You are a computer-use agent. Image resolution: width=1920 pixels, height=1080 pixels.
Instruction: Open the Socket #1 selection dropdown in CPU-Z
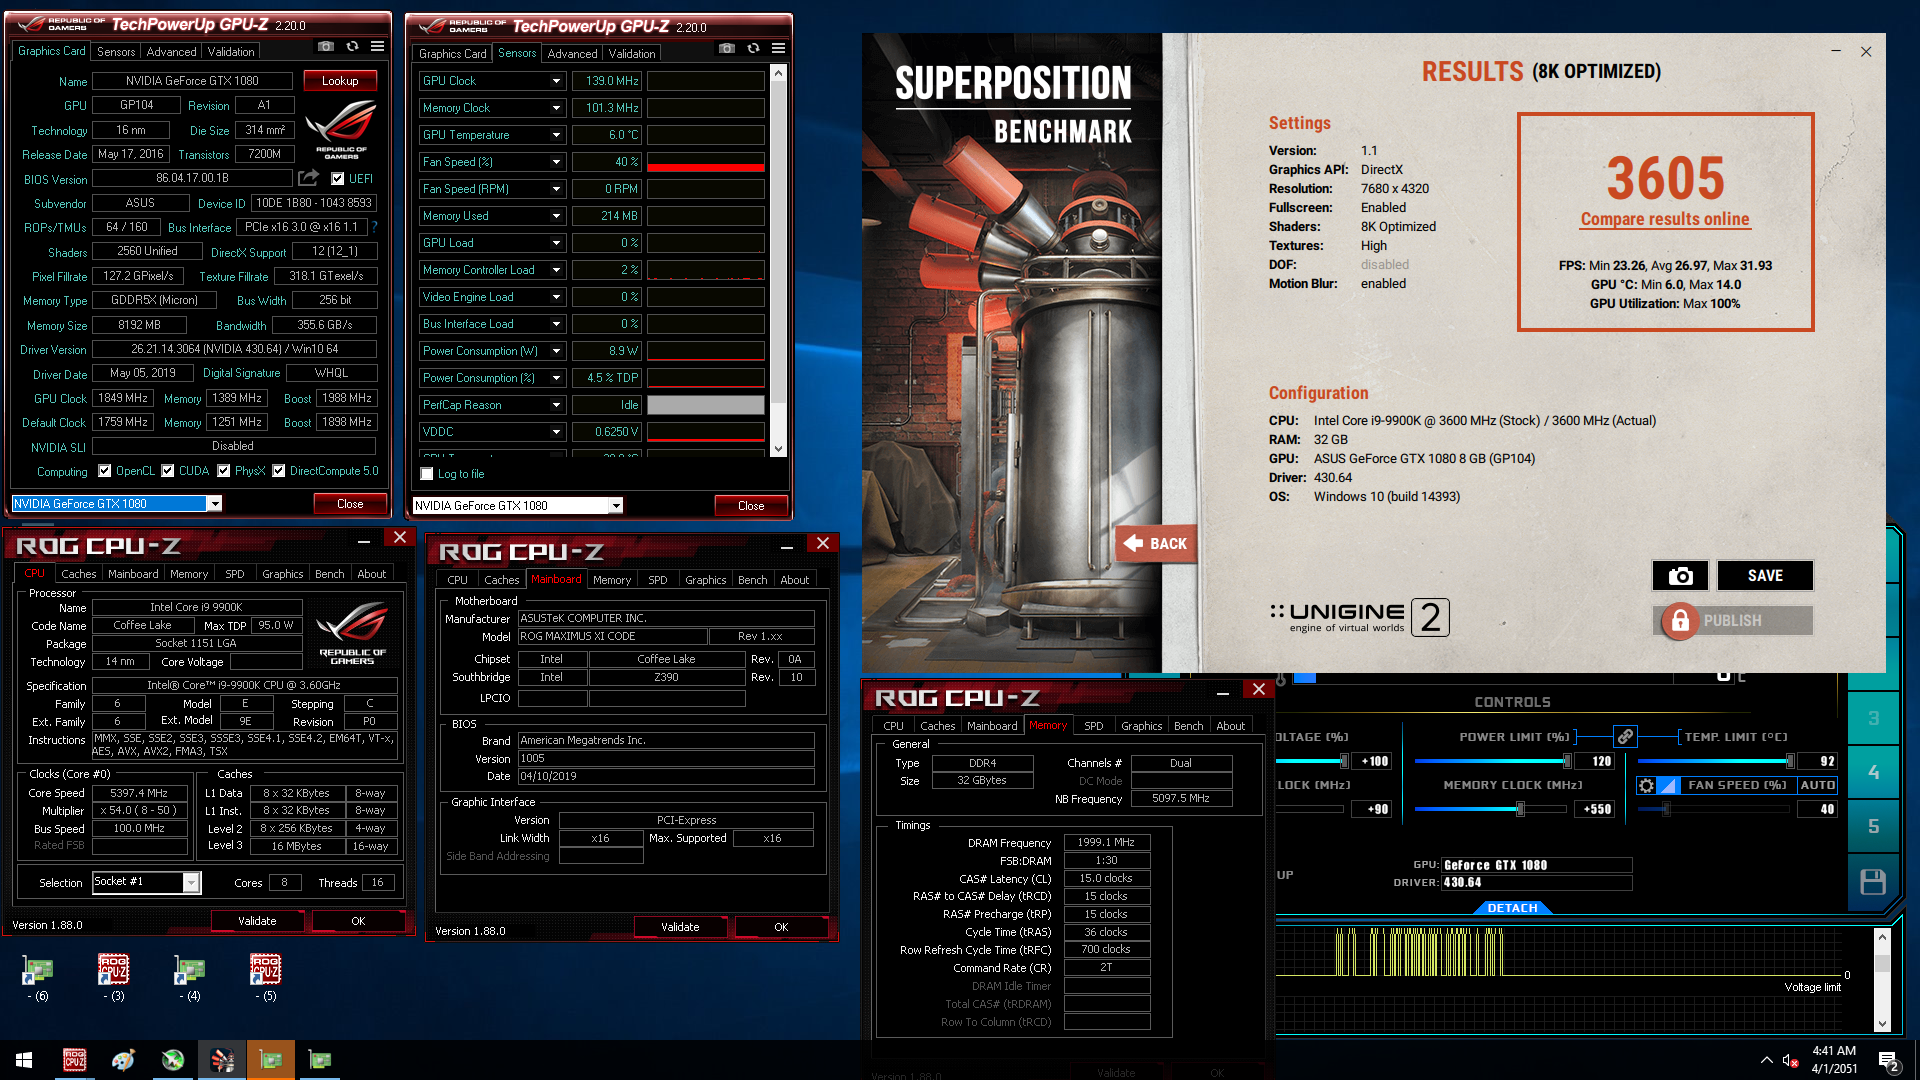pyautogui.click(x=191, y=882)
